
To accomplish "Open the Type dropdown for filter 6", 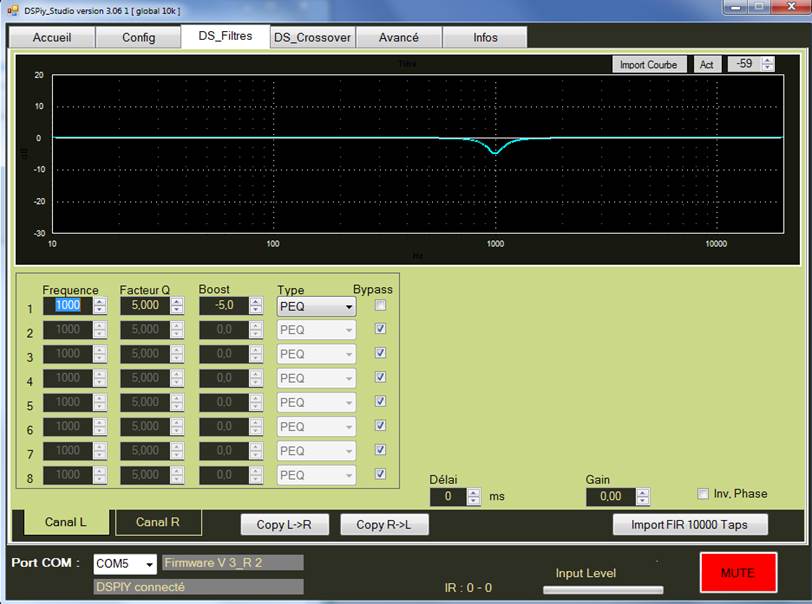I will [316, 427].
